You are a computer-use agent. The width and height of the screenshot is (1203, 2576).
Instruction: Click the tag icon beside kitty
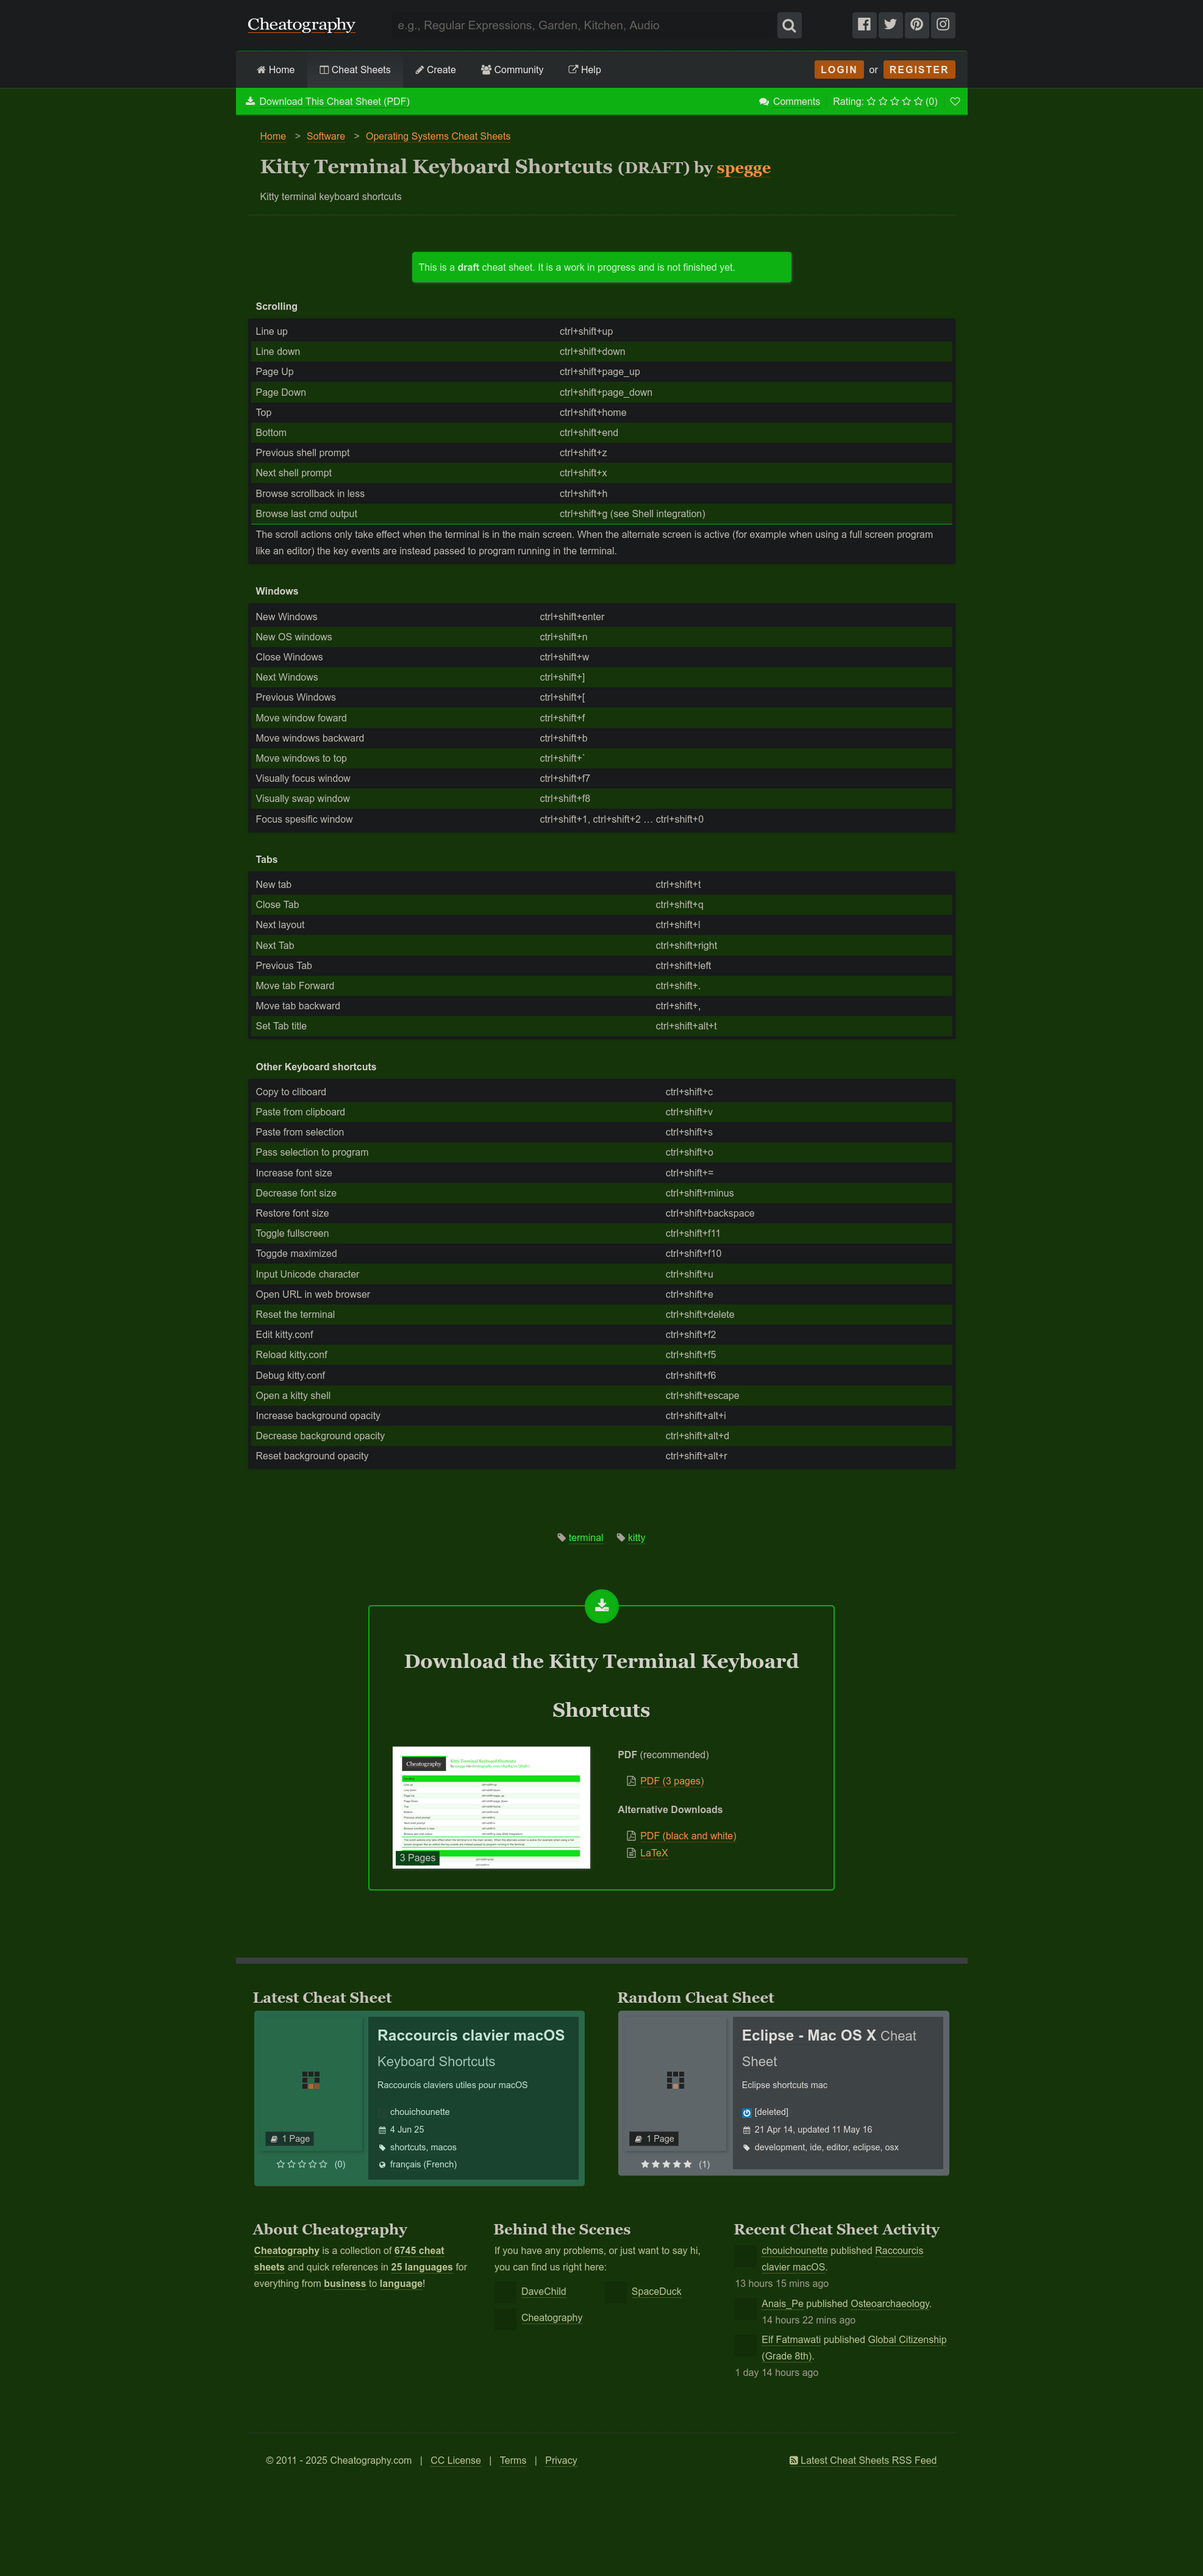pyautogui.click(x=621, y=1537)
